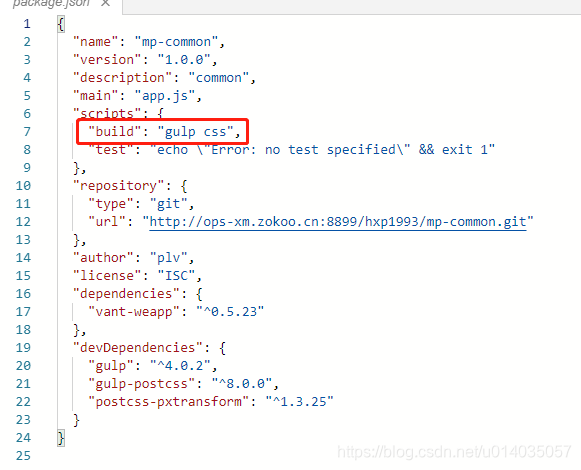The image size is (581, 470).
Task: Click the "common" description value
Action: [x=219, y=78]
